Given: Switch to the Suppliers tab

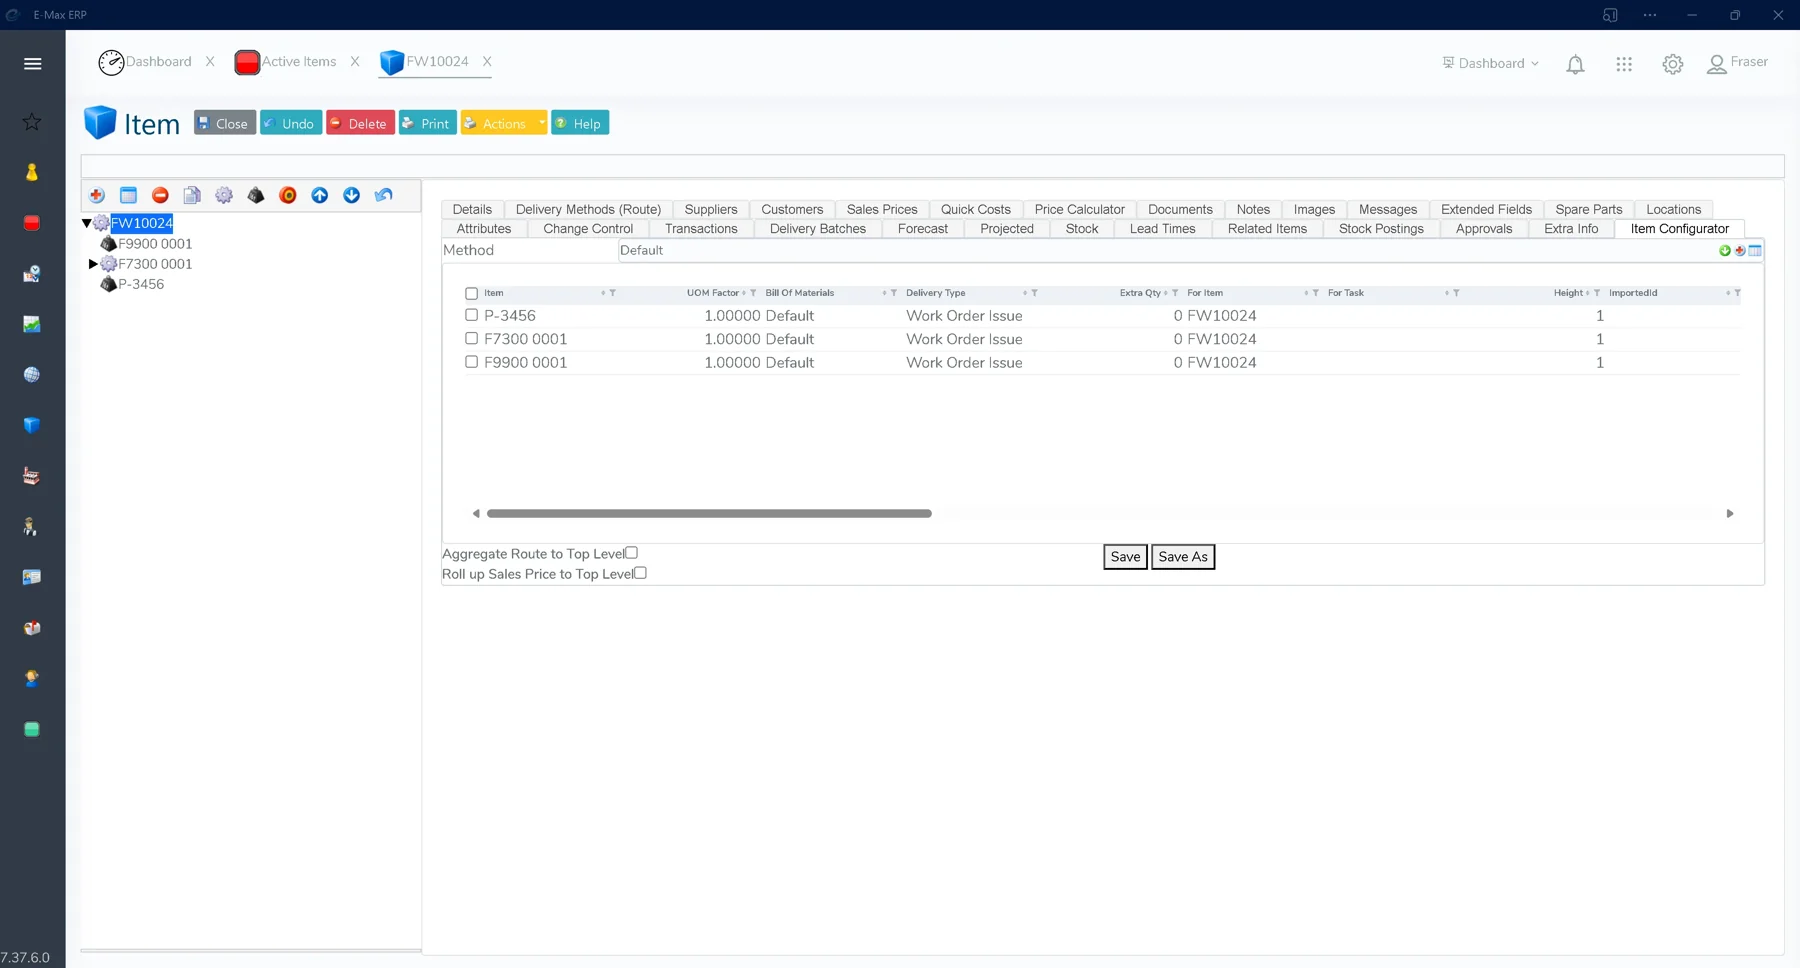Looking at the screenshot, I should [711, 210].
